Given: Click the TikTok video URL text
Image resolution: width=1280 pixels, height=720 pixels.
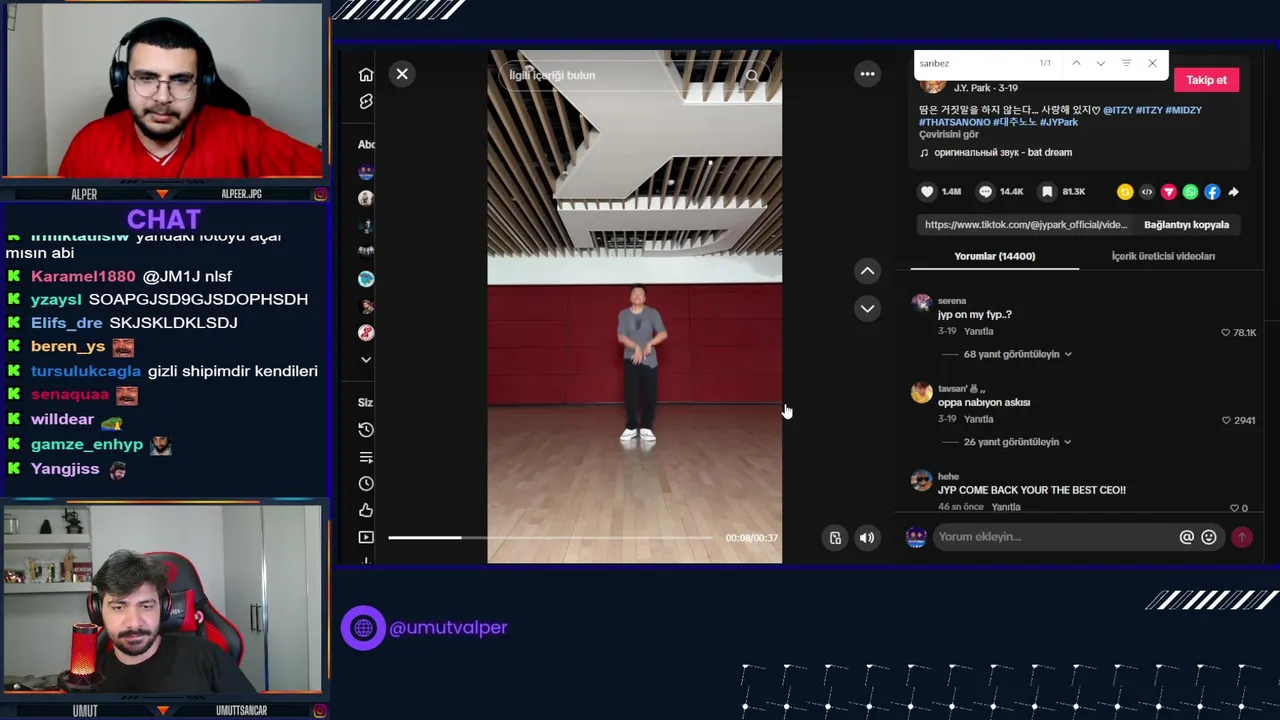Looking at the screenshot, I should tap(1025, 225).
